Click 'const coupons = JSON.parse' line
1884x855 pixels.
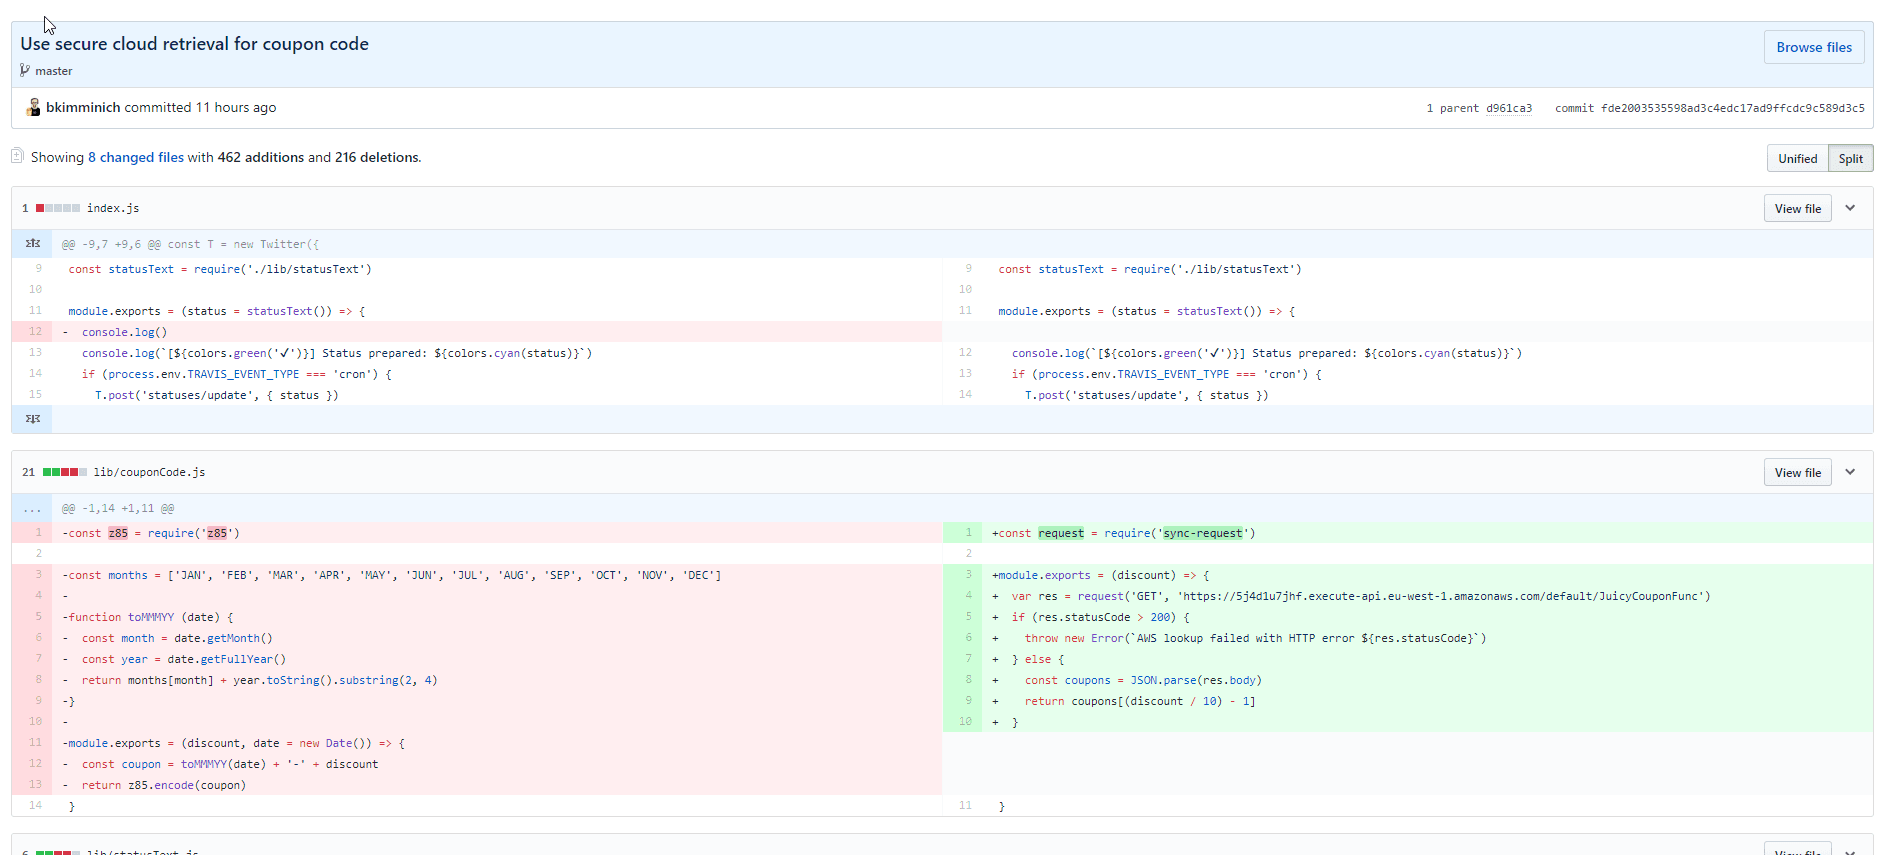(x=1427, y=680)
